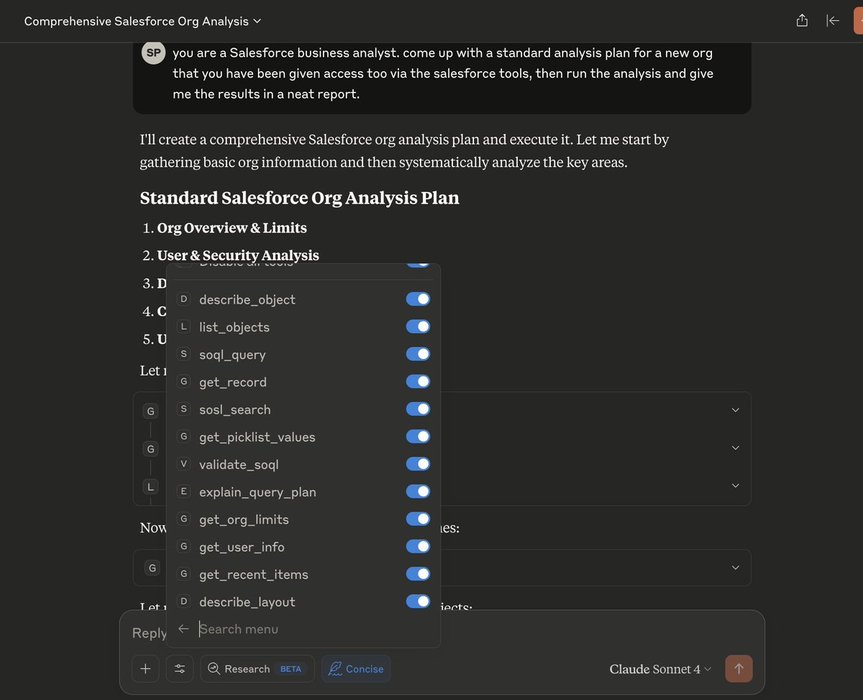Click the SP user avatar
This screenshot has height=700, width=863.
(x=153, y=53)
